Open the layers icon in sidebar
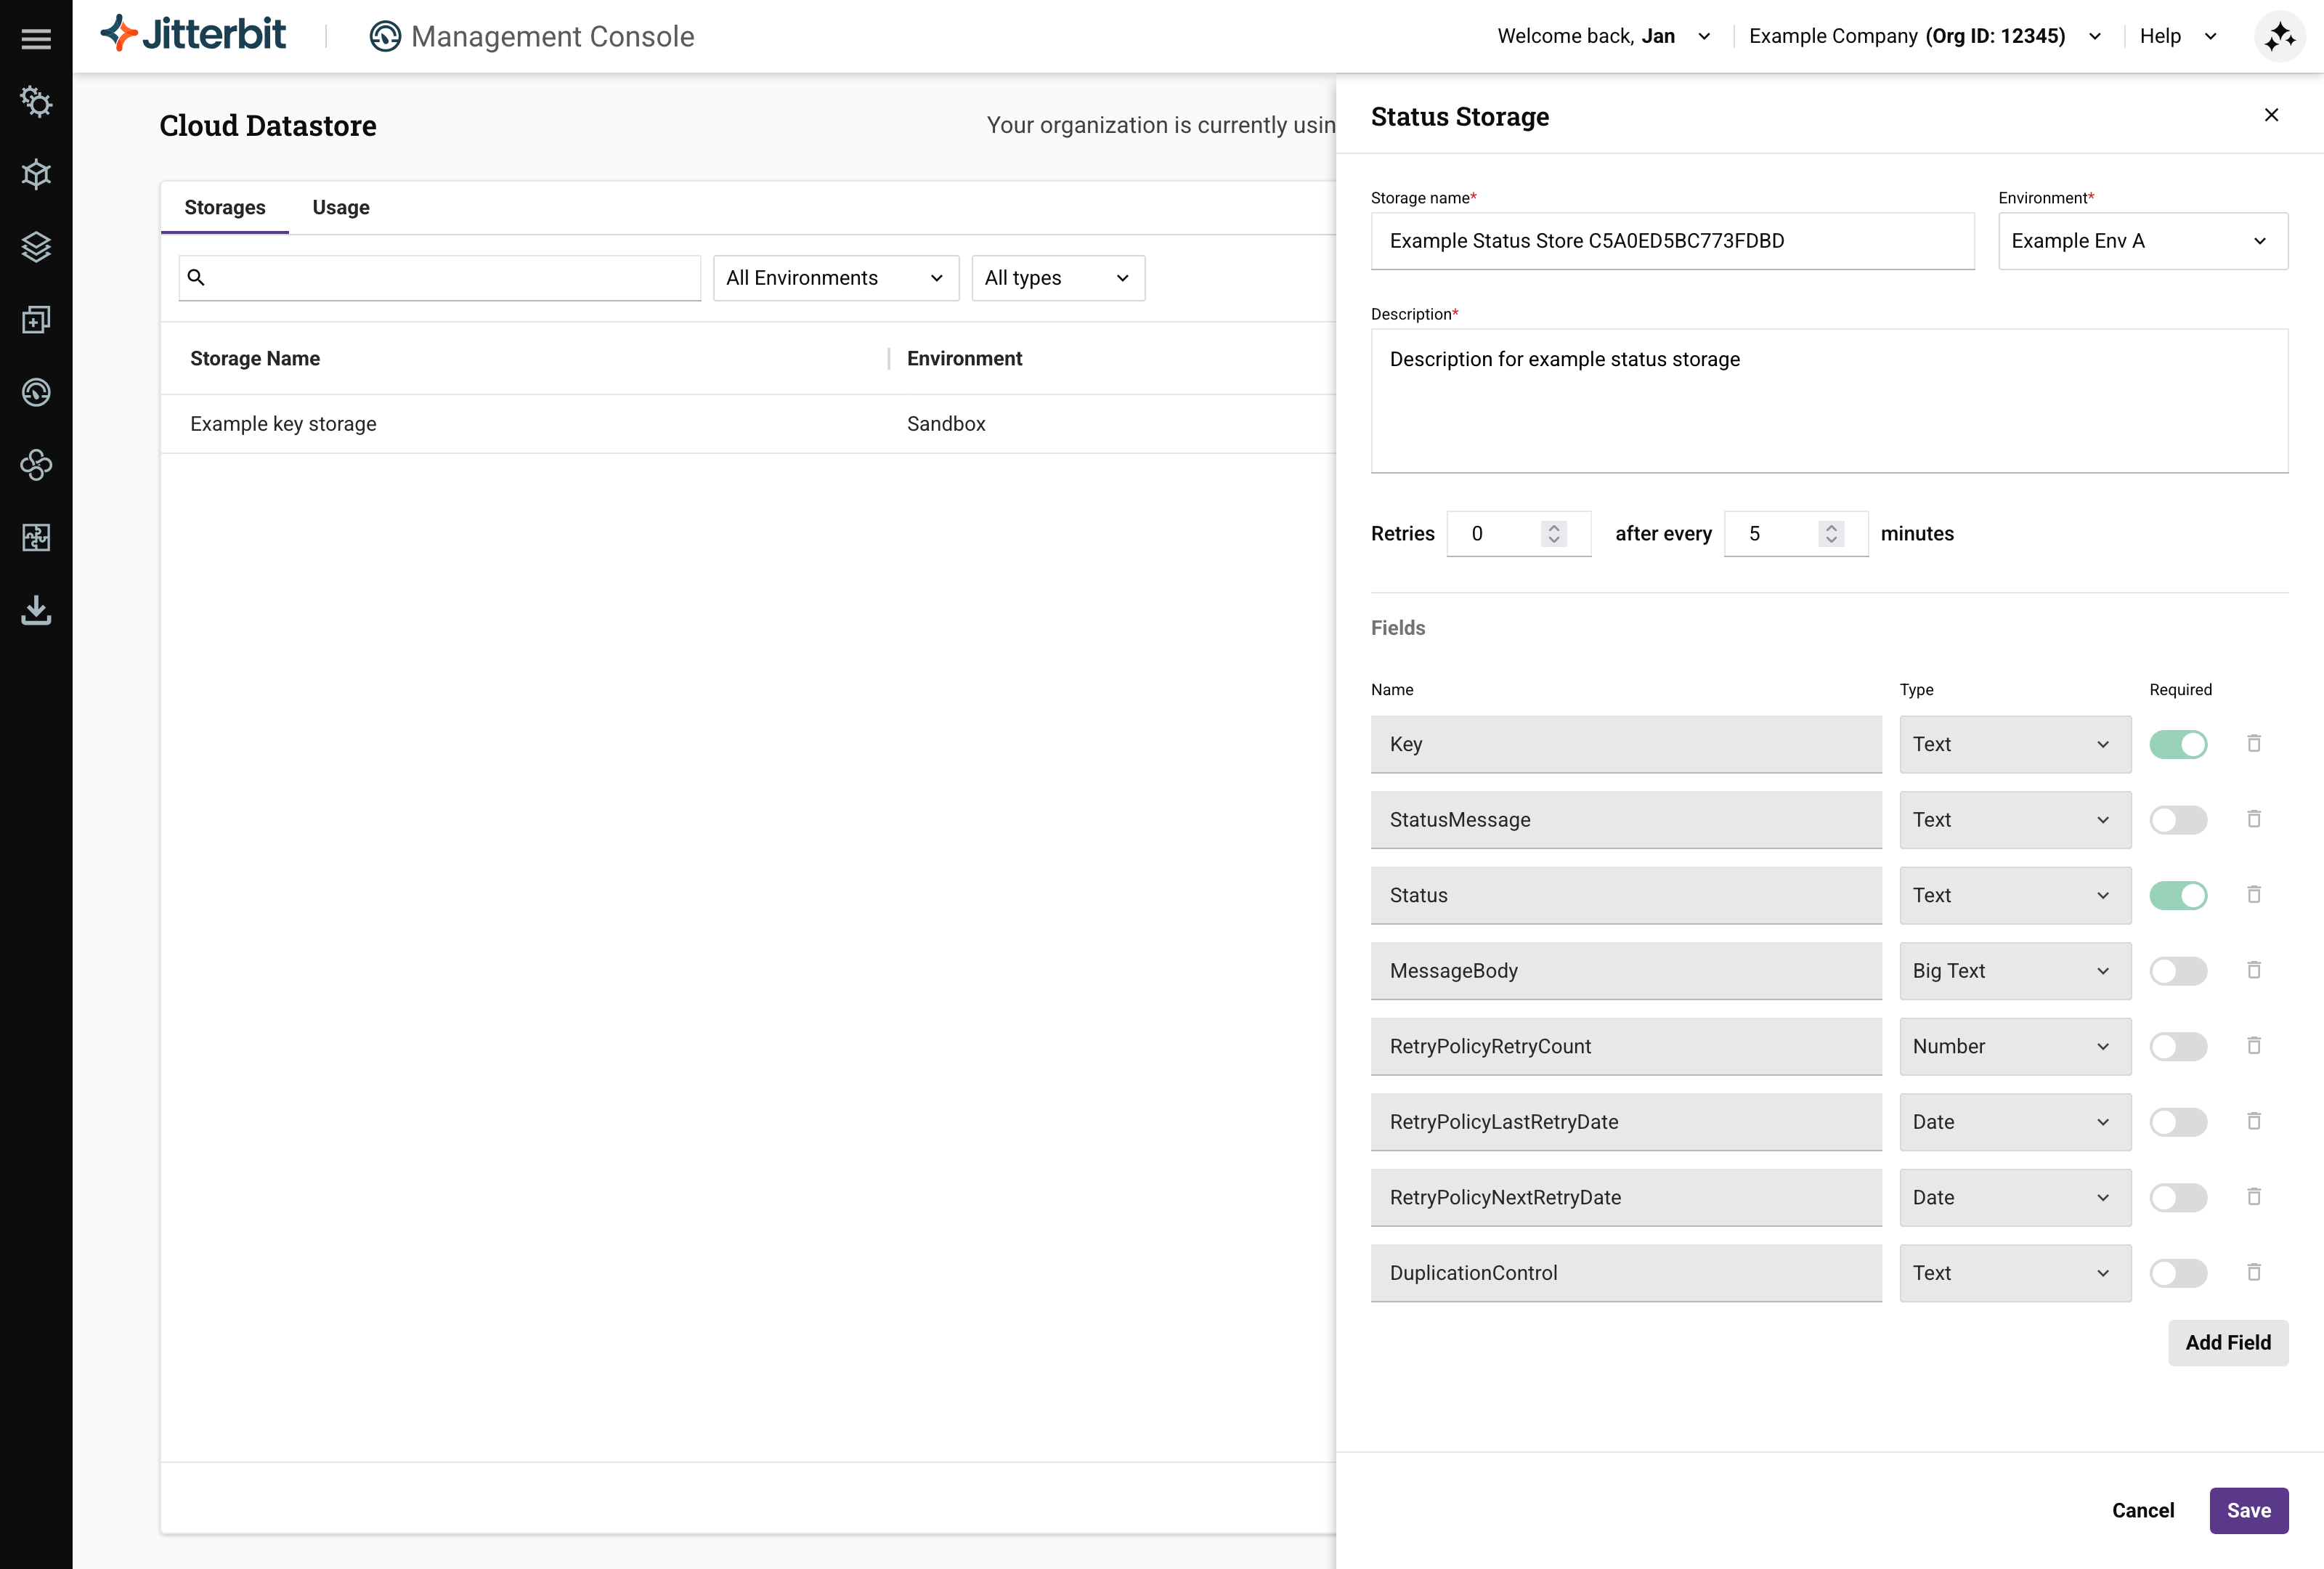Image resolution: width=2324 pixels, height=1569 pixels. point(36,246)
